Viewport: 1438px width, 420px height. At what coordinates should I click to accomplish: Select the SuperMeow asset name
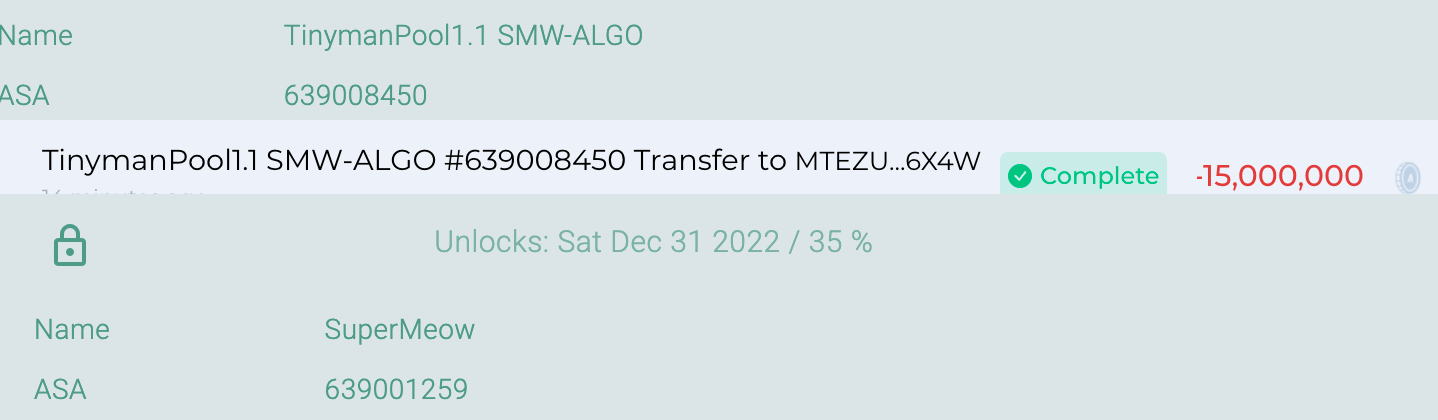[400, 330]
